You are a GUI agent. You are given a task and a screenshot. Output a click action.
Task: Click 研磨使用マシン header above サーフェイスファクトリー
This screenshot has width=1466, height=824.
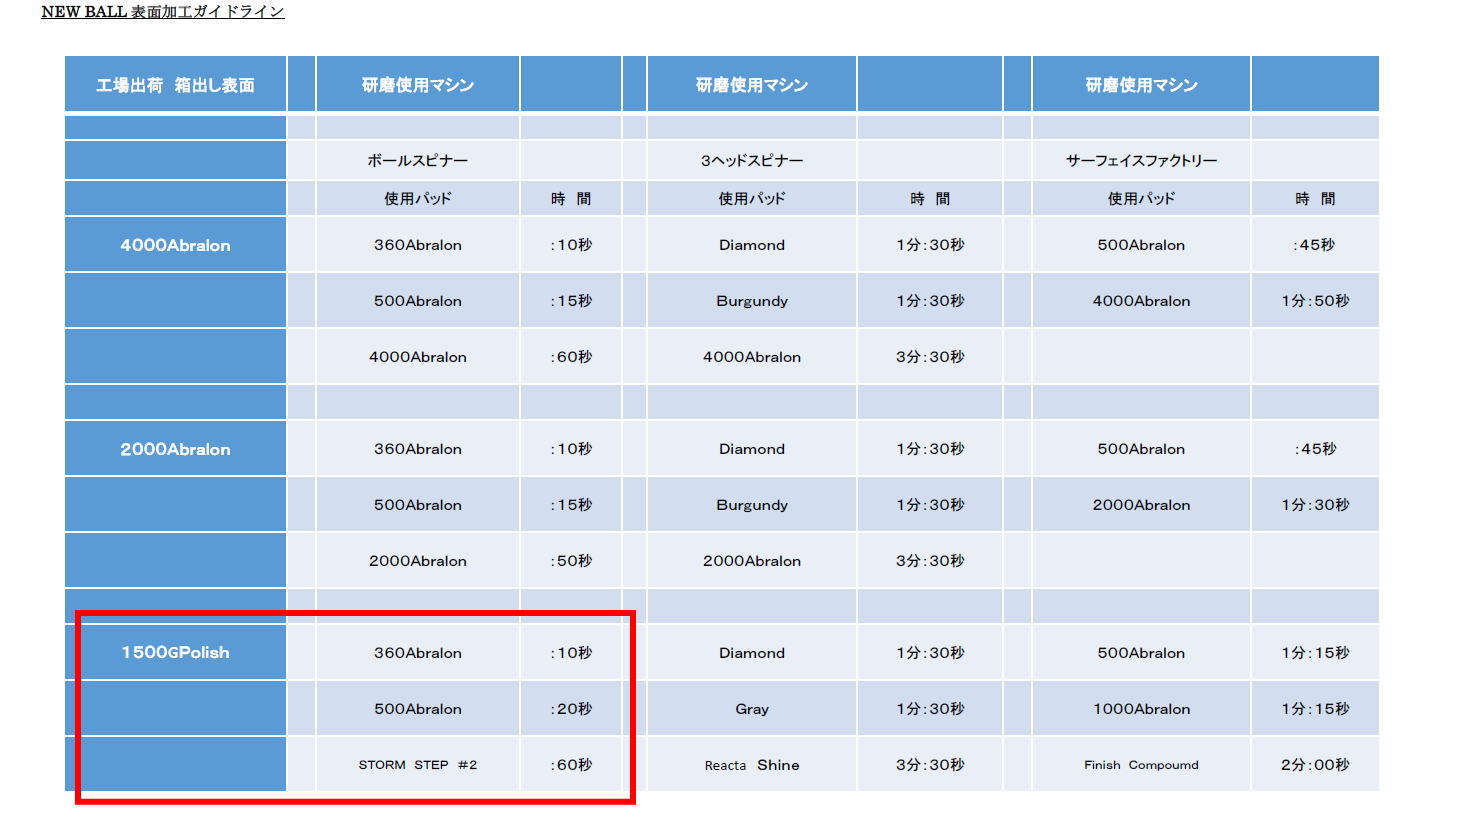pos(1141,85)
